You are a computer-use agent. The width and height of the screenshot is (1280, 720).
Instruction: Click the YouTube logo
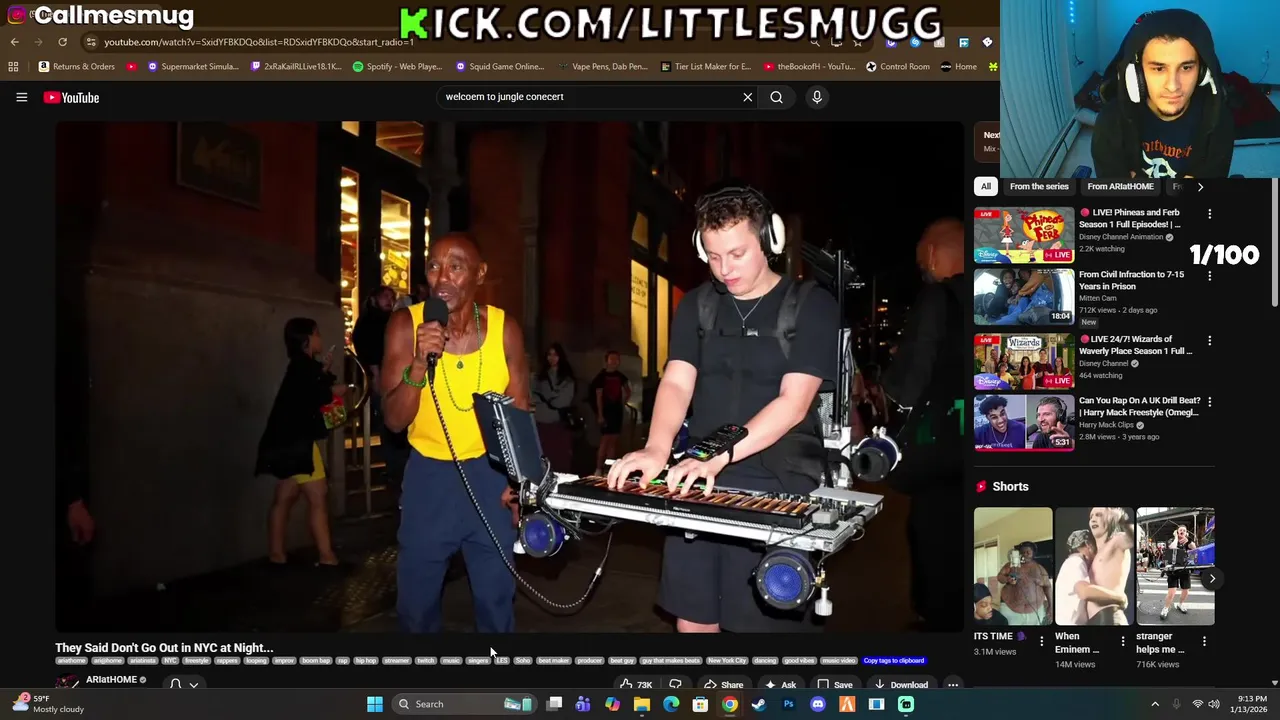click(x=71, y=97)
